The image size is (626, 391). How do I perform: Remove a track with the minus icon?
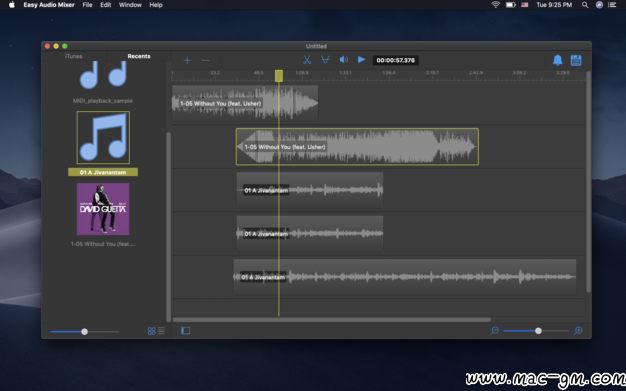click(206, 61)
